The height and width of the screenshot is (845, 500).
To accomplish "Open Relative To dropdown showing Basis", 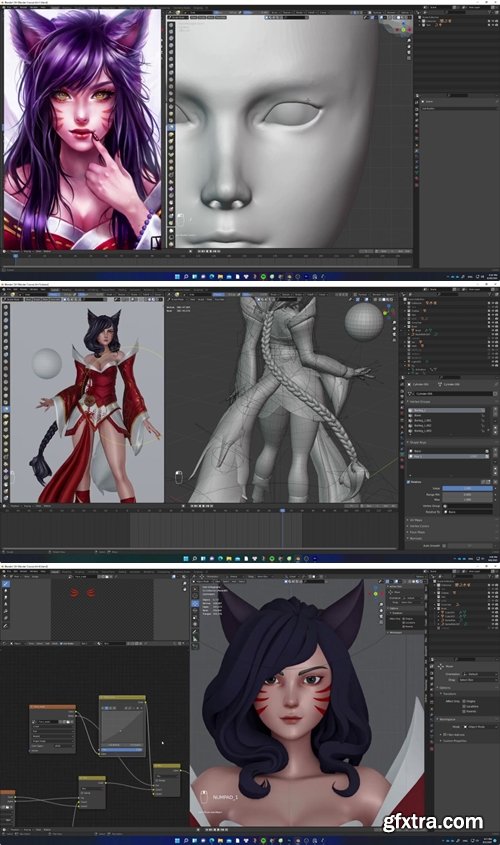I will [468, 511].
